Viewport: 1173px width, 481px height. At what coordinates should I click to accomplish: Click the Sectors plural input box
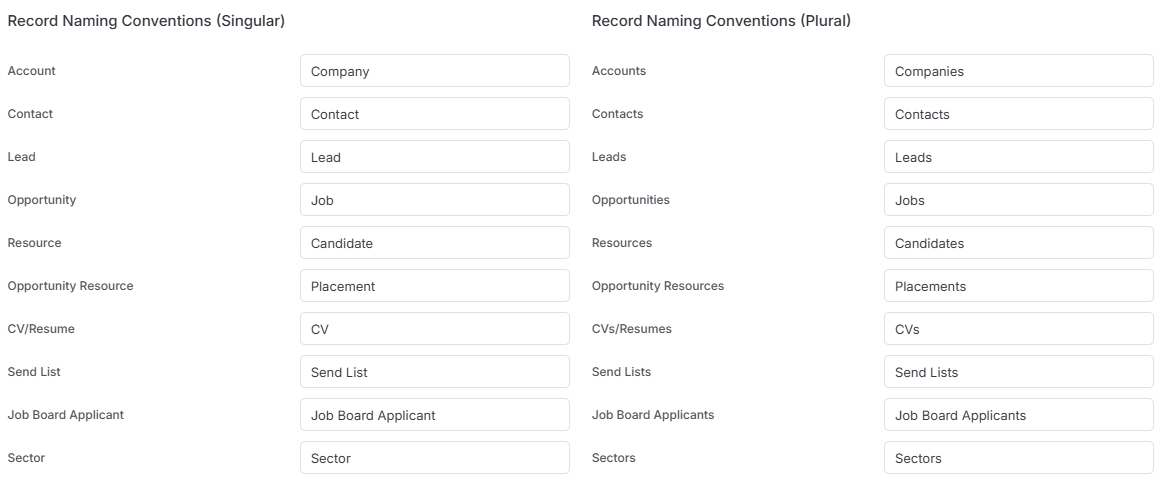click(x=1019, y=458)
